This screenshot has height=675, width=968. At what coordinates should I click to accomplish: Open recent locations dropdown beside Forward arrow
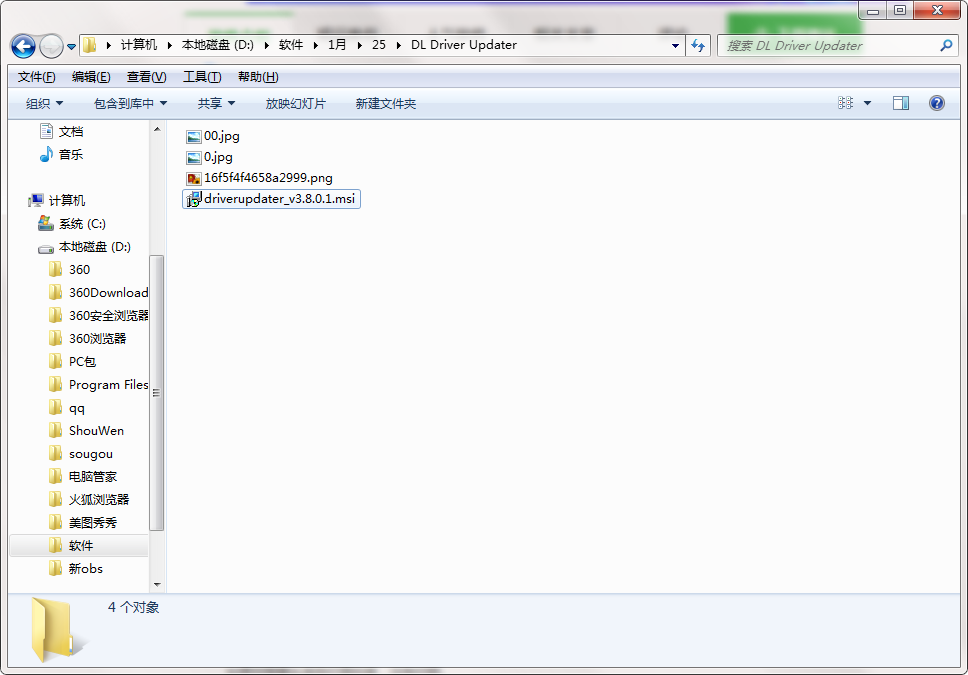point(72,46)
